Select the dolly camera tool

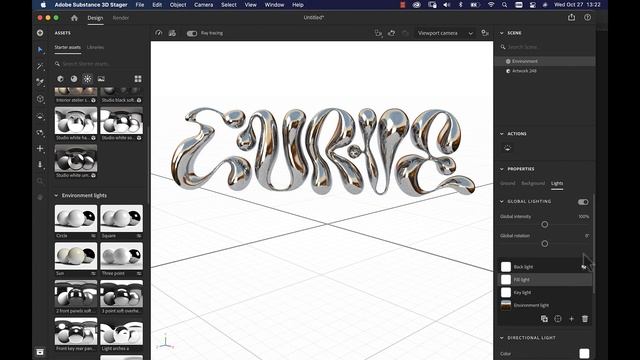(x=40, y=164)
